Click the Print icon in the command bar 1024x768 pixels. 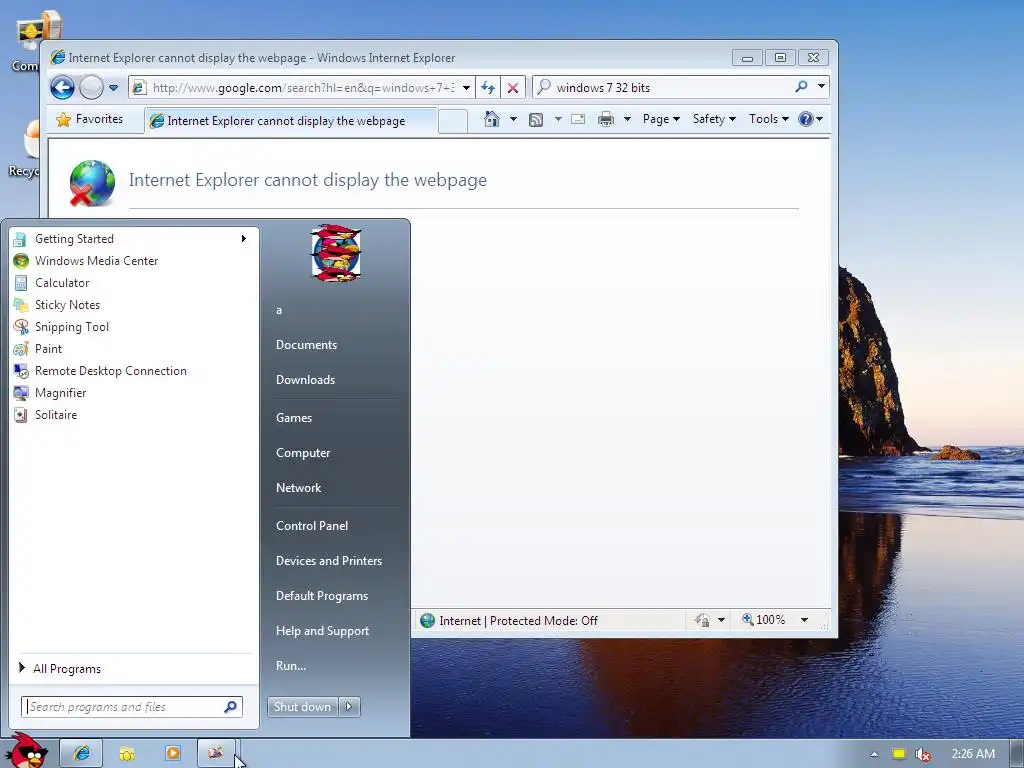(606, 120)
